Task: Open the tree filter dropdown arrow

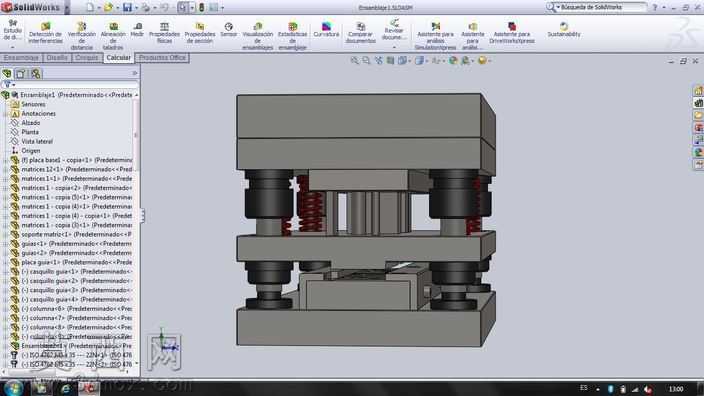Action: click(x=13, y=84)
